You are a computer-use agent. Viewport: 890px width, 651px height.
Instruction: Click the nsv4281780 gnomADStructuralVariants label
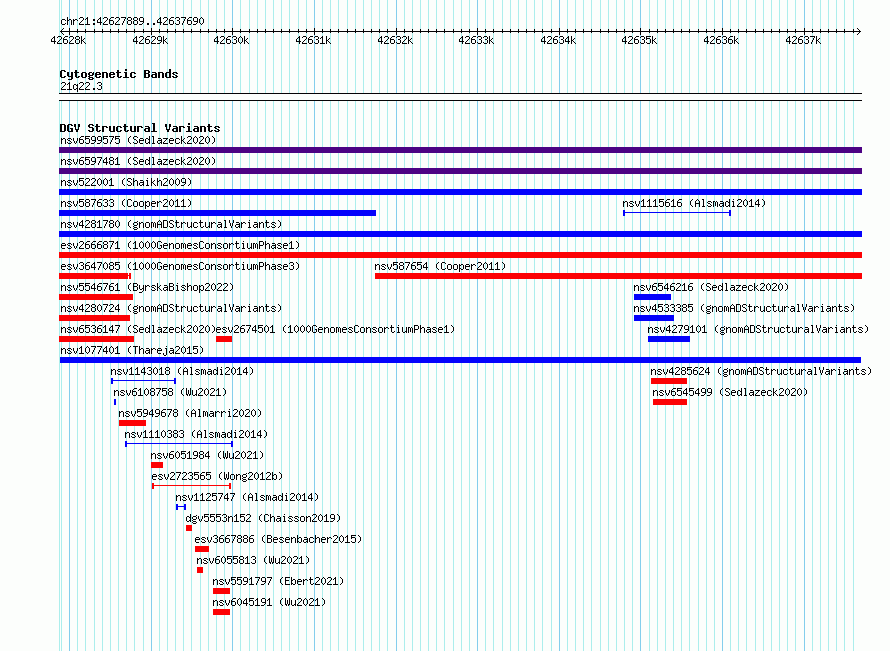point(171,224)
